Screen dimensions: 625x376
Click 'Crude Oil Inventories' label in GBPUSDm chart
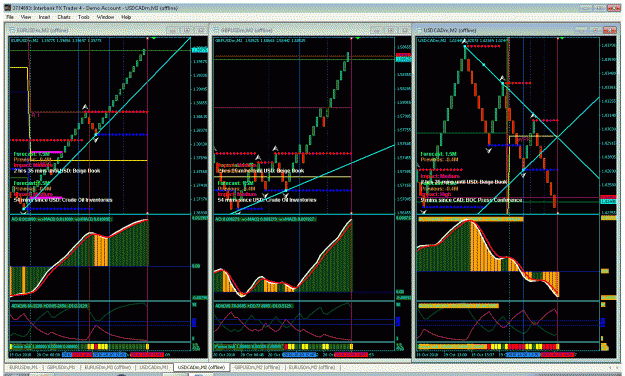point(292,200)
